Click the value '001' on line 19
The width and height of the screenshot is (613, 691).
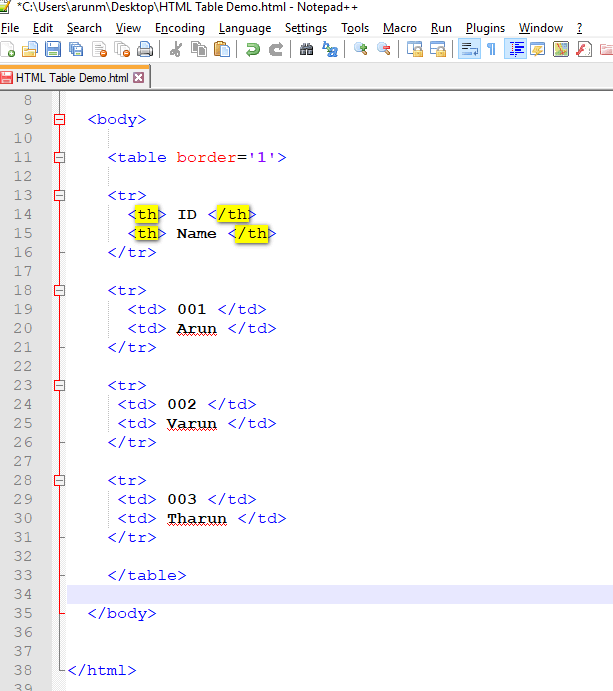tap(192, 309)
